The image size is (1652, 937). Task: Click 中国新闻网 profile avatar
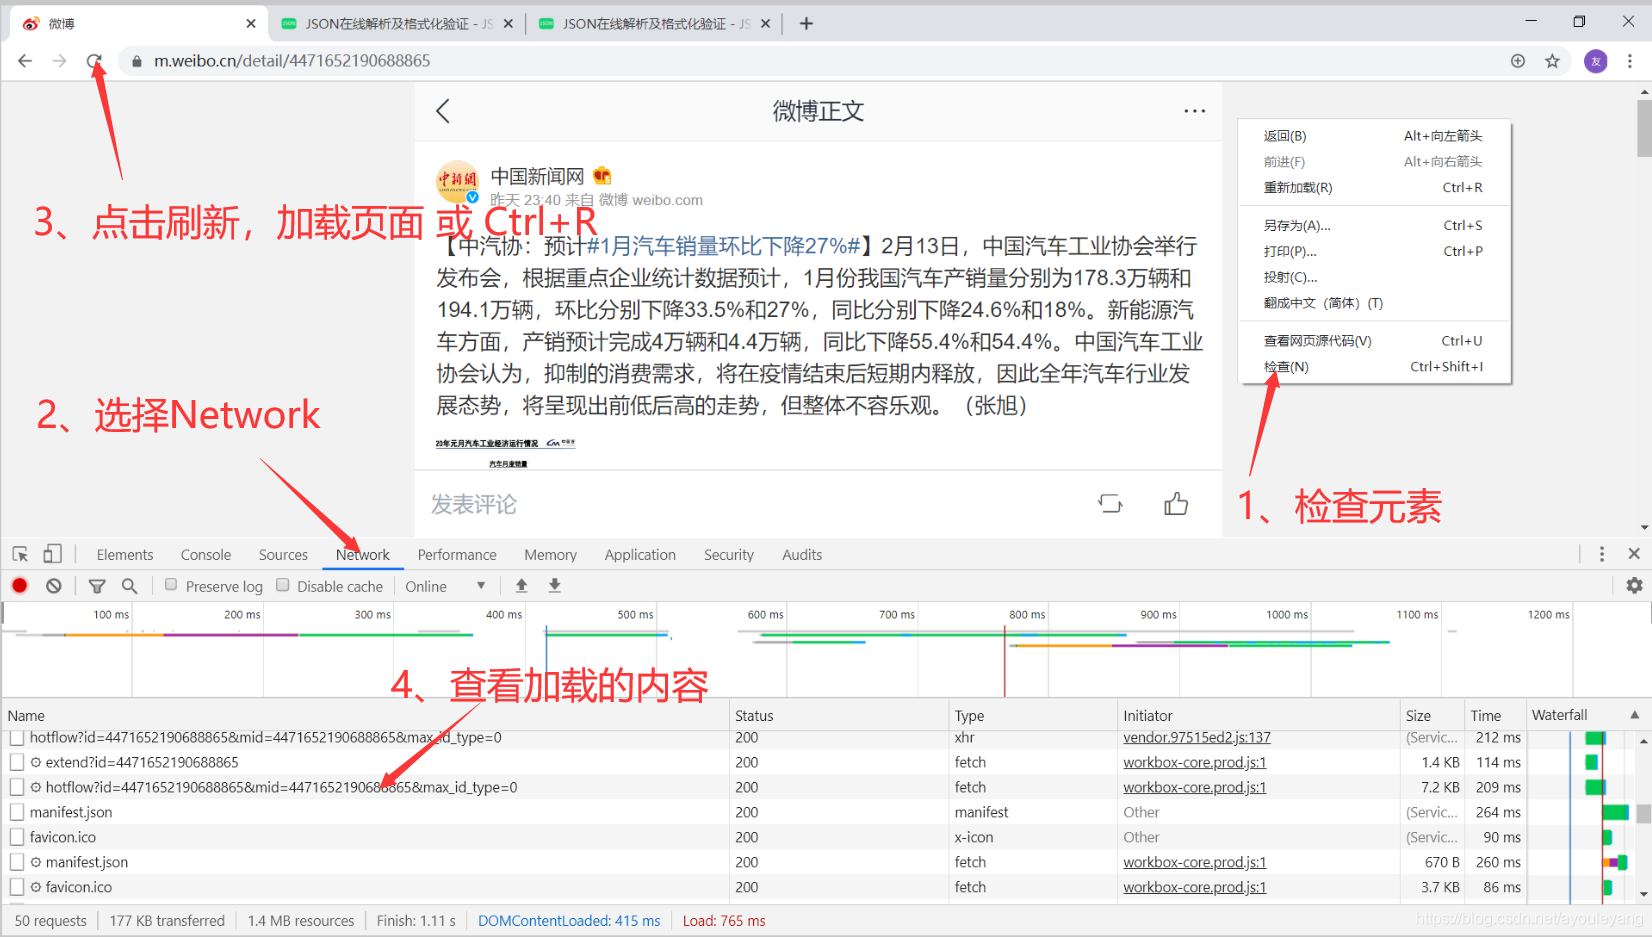[457, 182]
